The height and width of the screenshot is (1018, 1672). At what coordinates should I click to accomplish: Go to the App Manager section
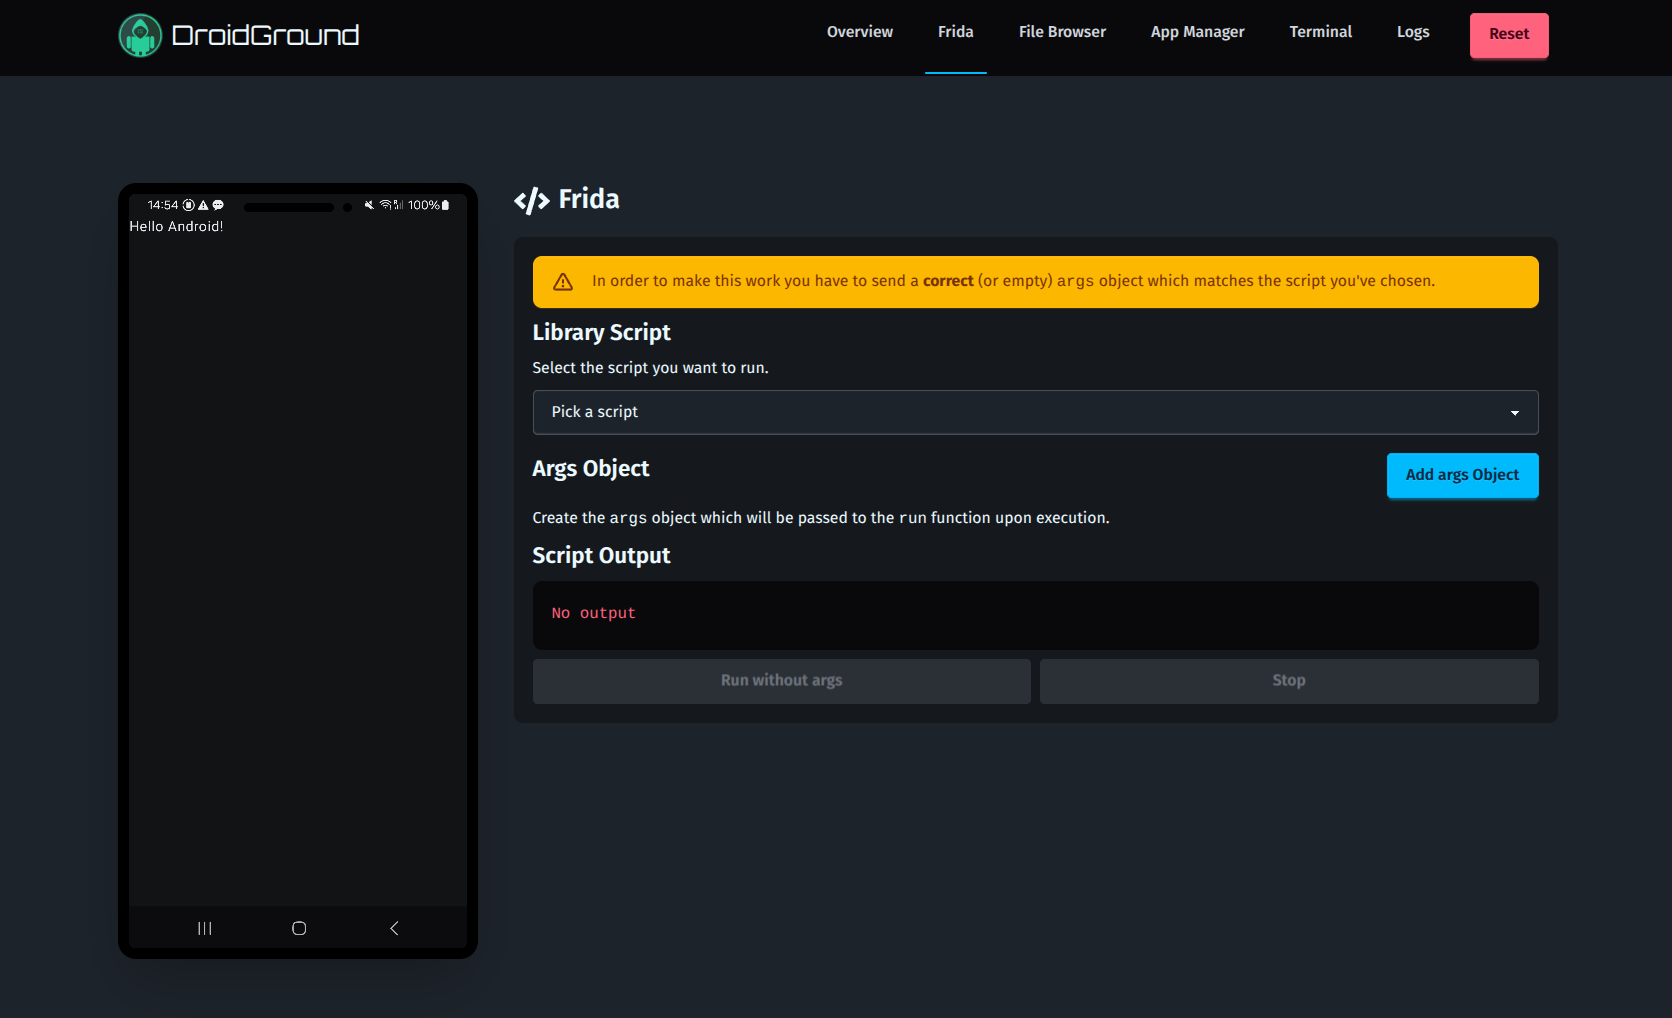point(1196,32)
